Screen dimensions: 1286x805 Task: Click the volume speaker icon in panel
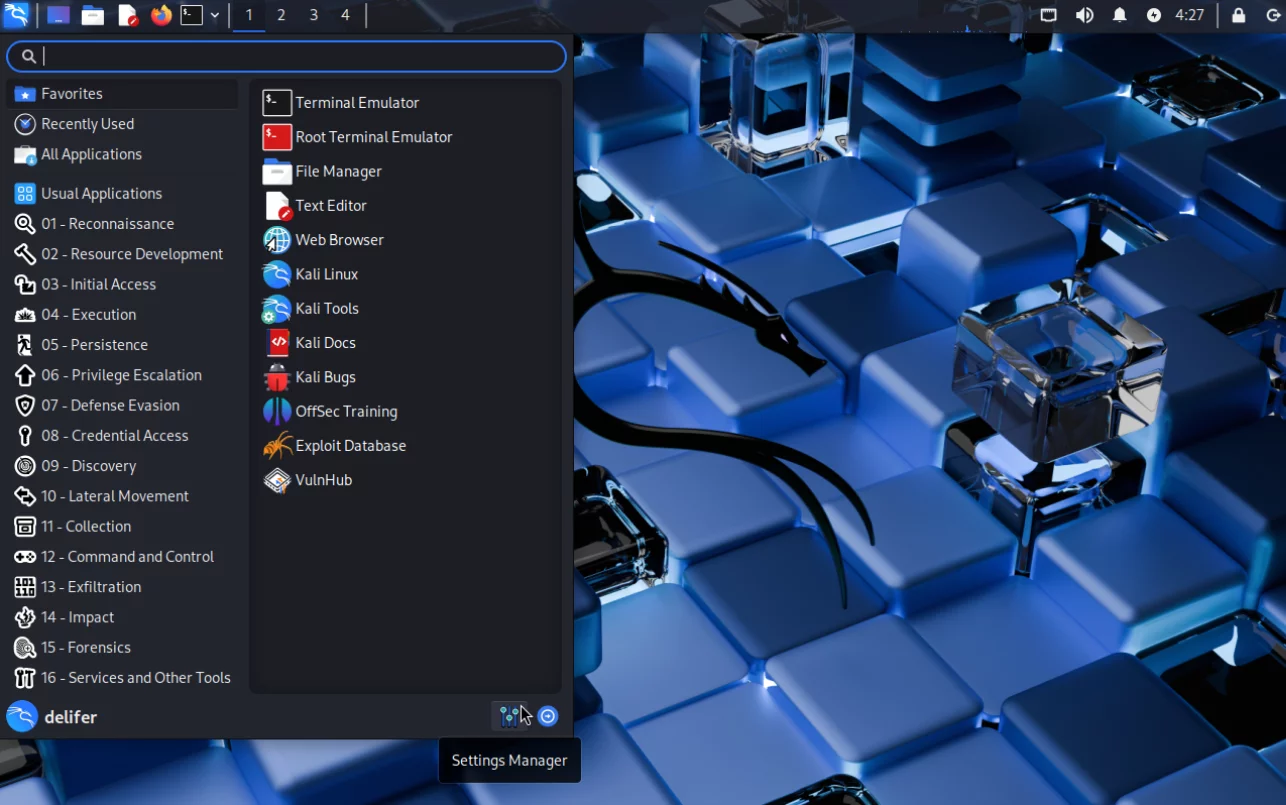click(x=1084, y=15)
